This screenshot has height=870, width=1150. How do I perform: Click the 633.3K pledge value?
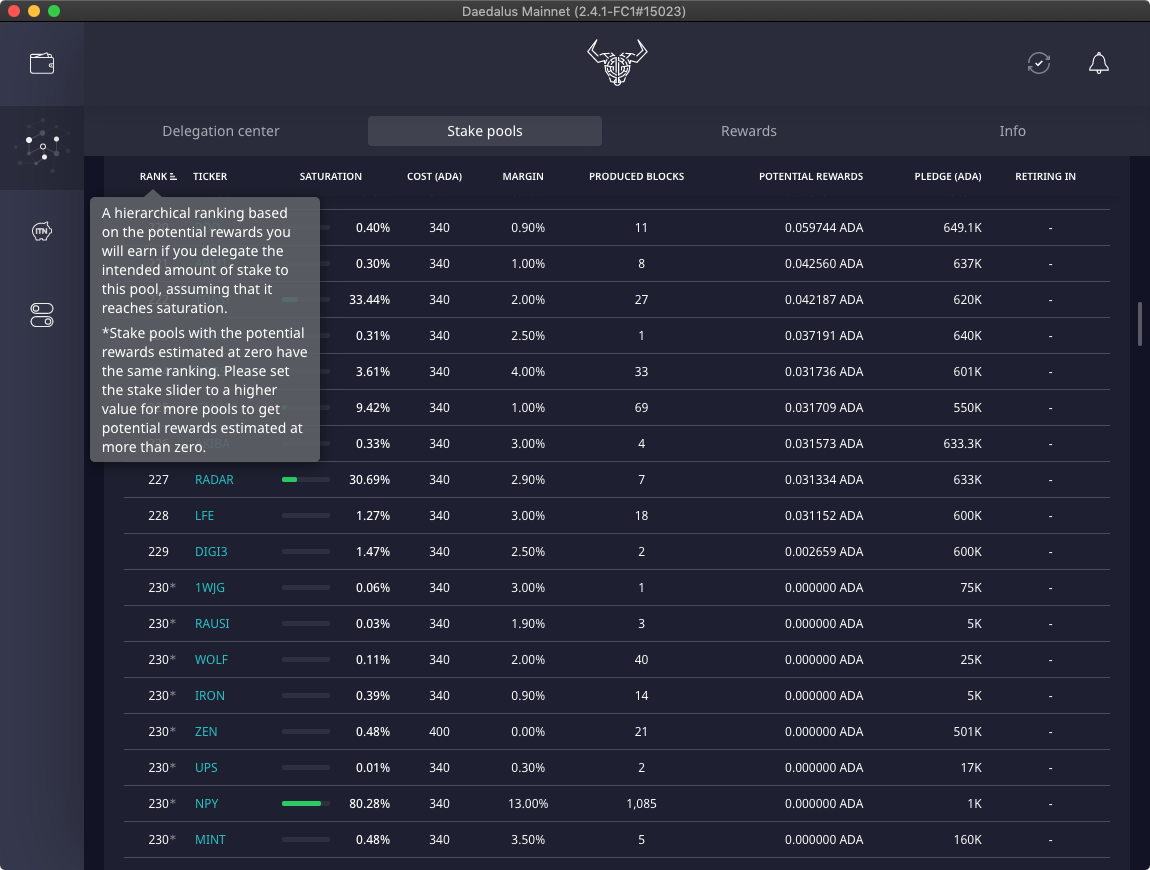(962, 444)
